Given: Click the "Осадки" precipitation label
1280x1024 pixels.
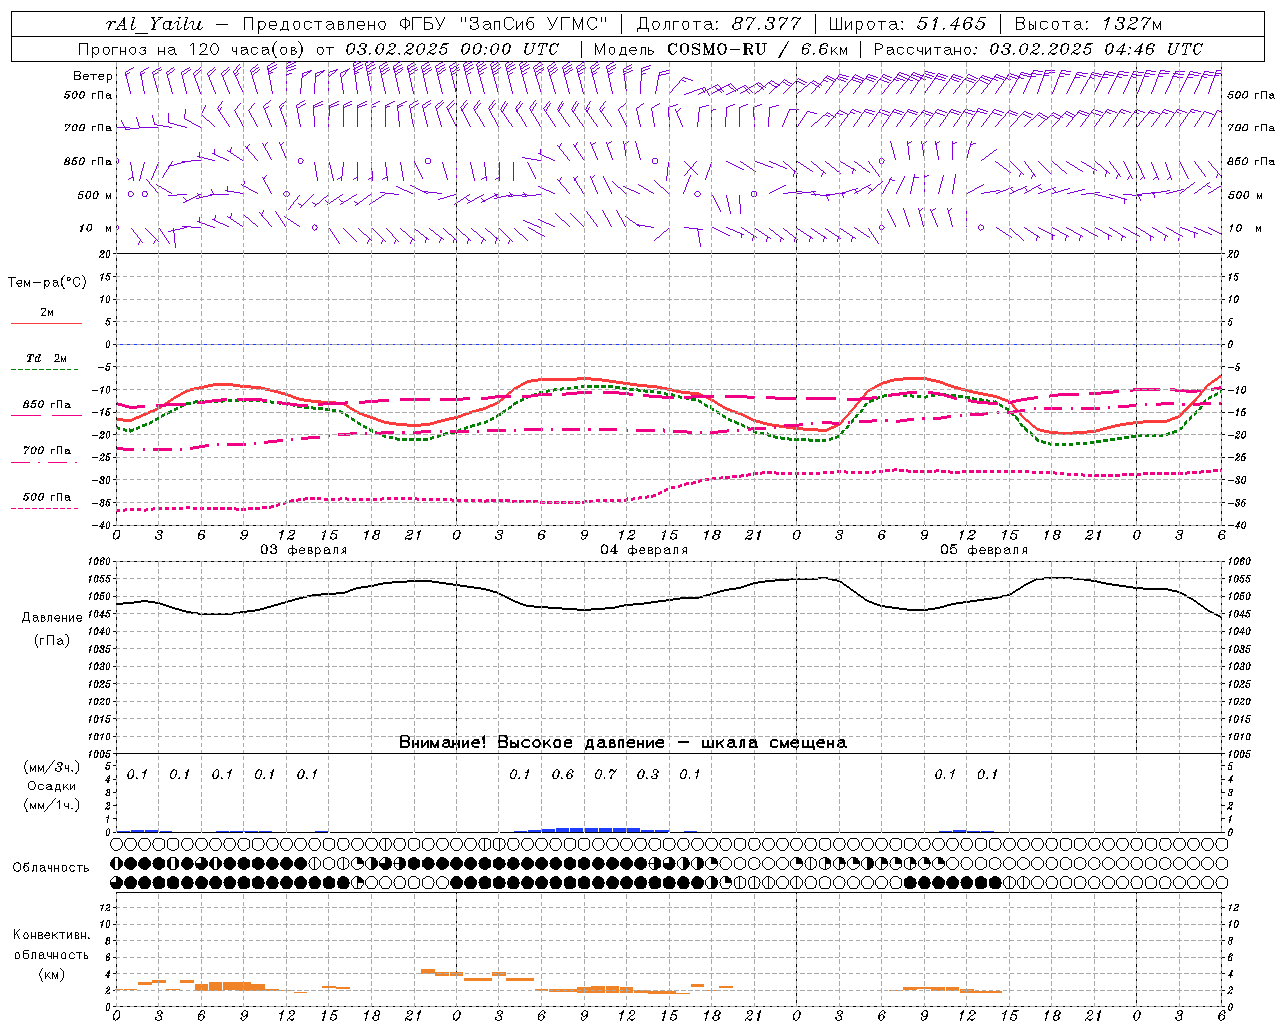Looking at the screenshot, I should click(51, 787).
